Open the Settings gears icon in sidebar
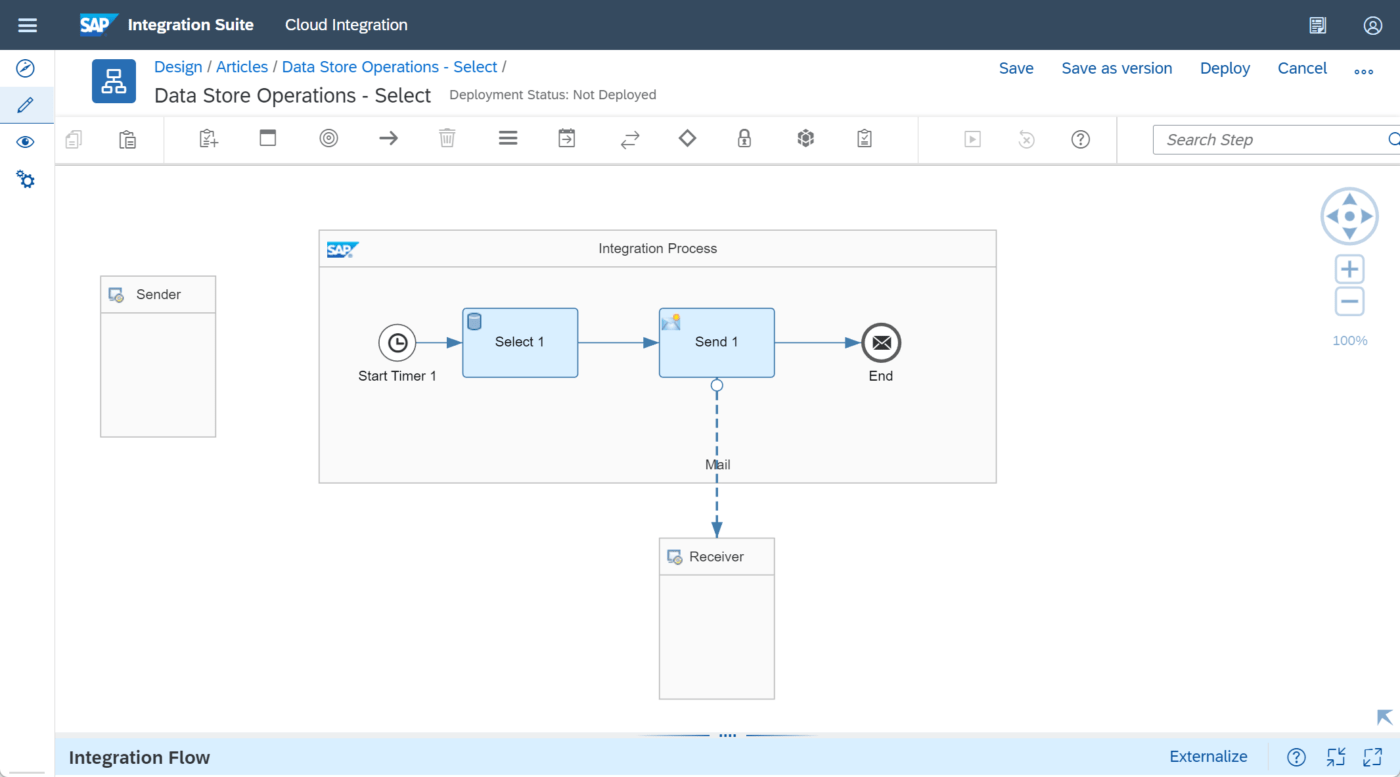 (26, 179)
